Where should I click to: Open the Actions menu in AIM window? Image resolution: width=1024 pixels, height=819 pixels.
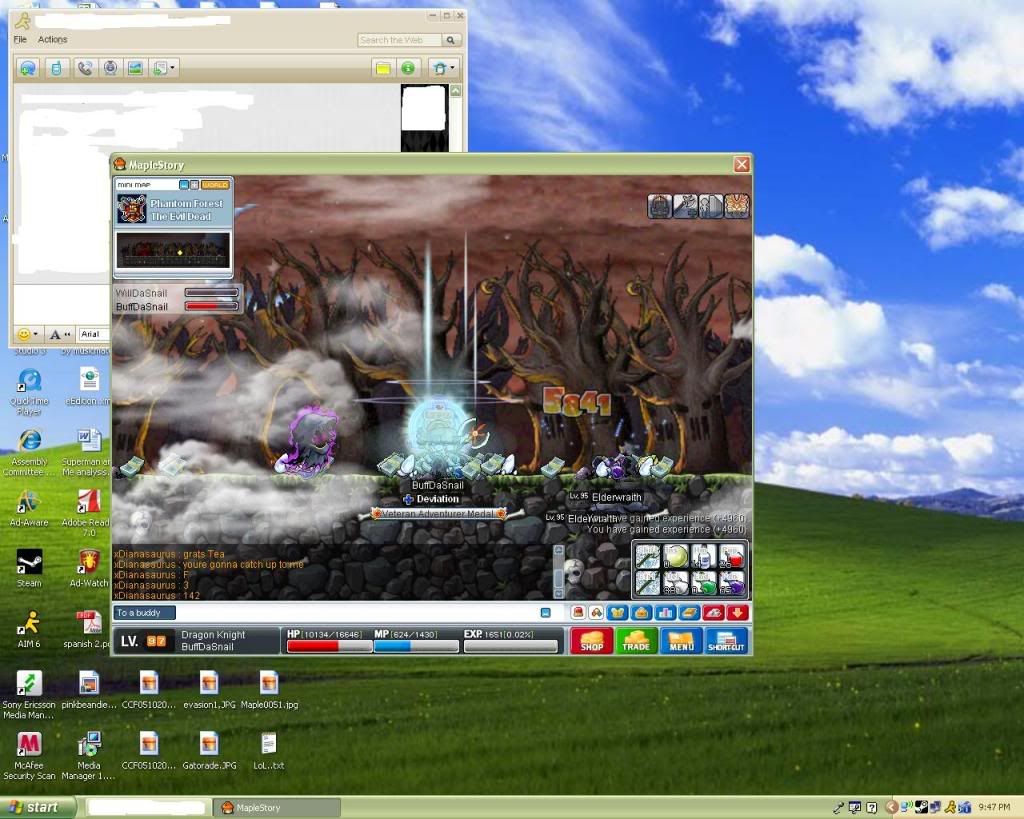click(x=52, y=39)
